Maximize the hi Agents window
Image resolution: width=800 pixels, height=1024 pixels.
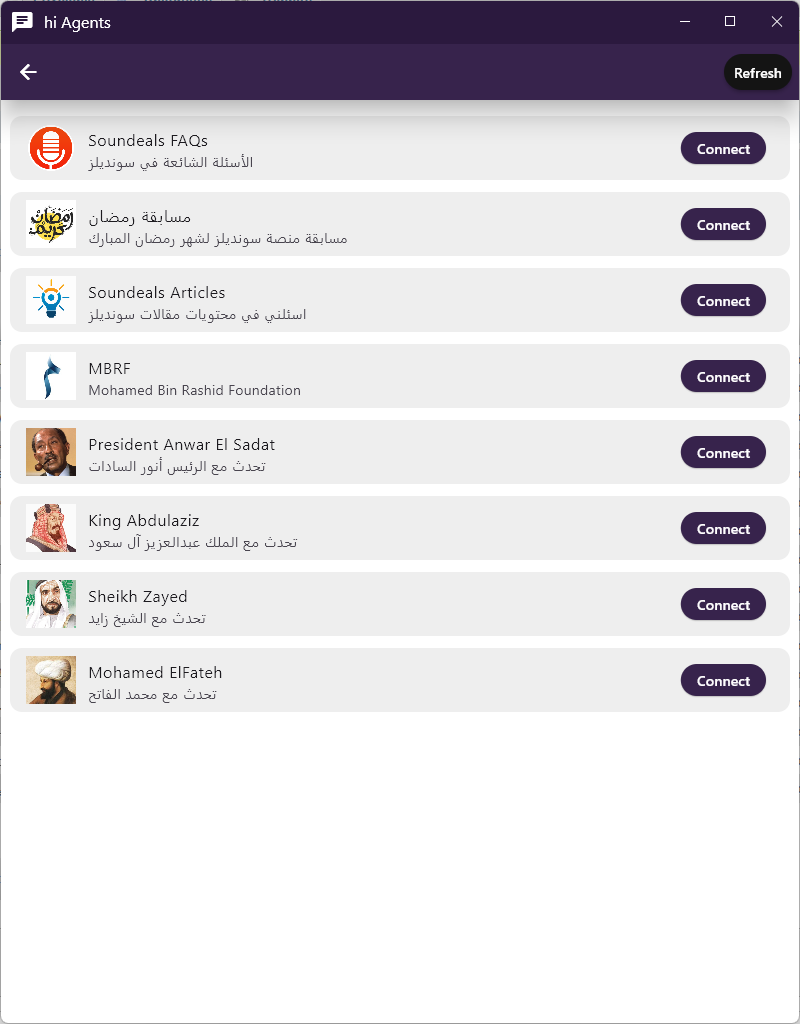click(x=730, y=22)
